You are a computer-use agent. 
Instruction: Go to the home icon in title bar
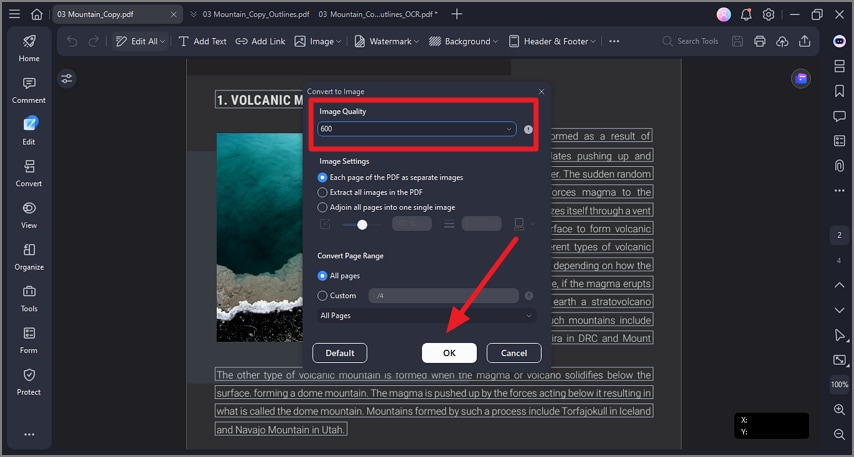click(x=36, y=14)
